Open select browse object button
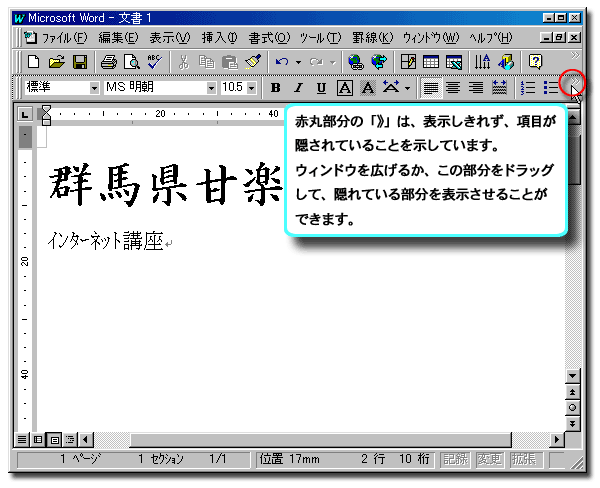The image size is (600, 488). (x=572, y=408)
